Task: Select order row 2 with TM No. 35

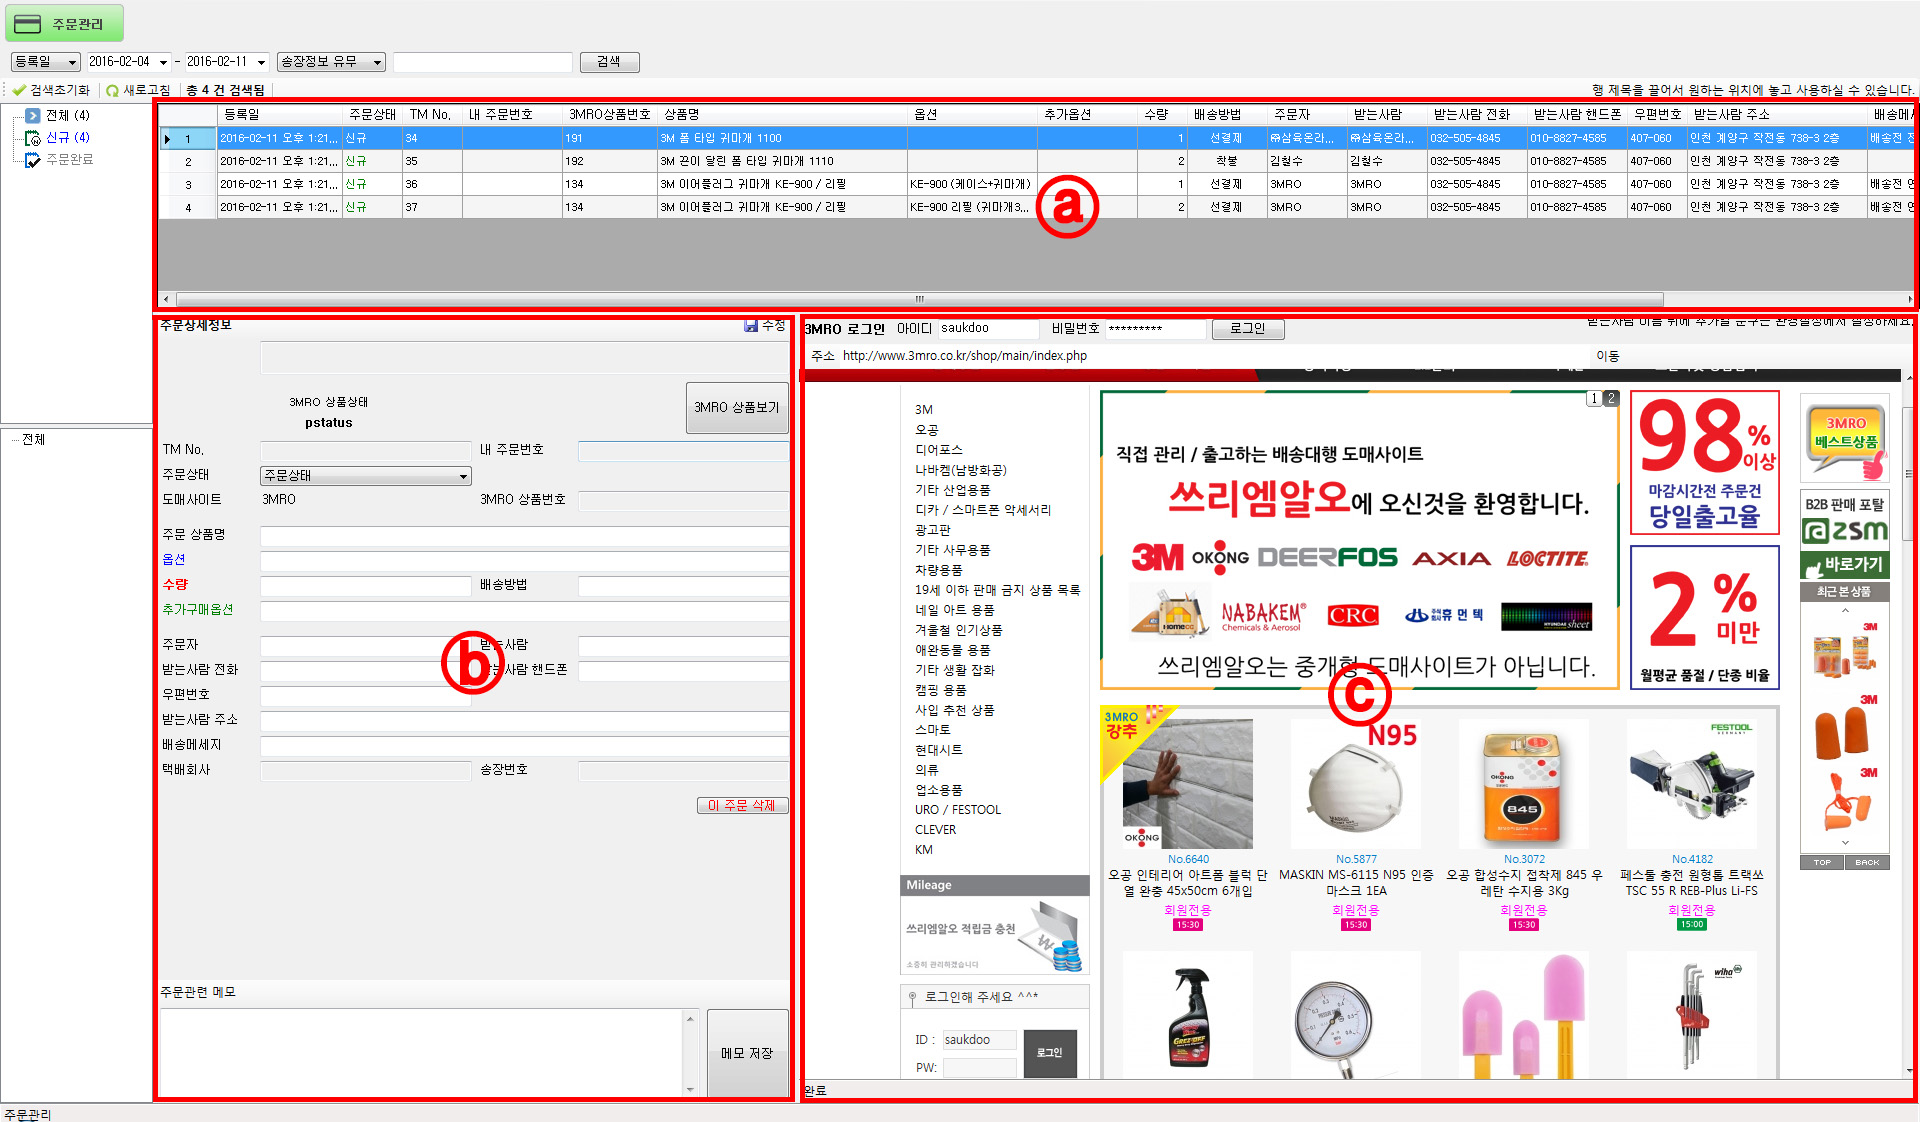Action: [1036, 161]
